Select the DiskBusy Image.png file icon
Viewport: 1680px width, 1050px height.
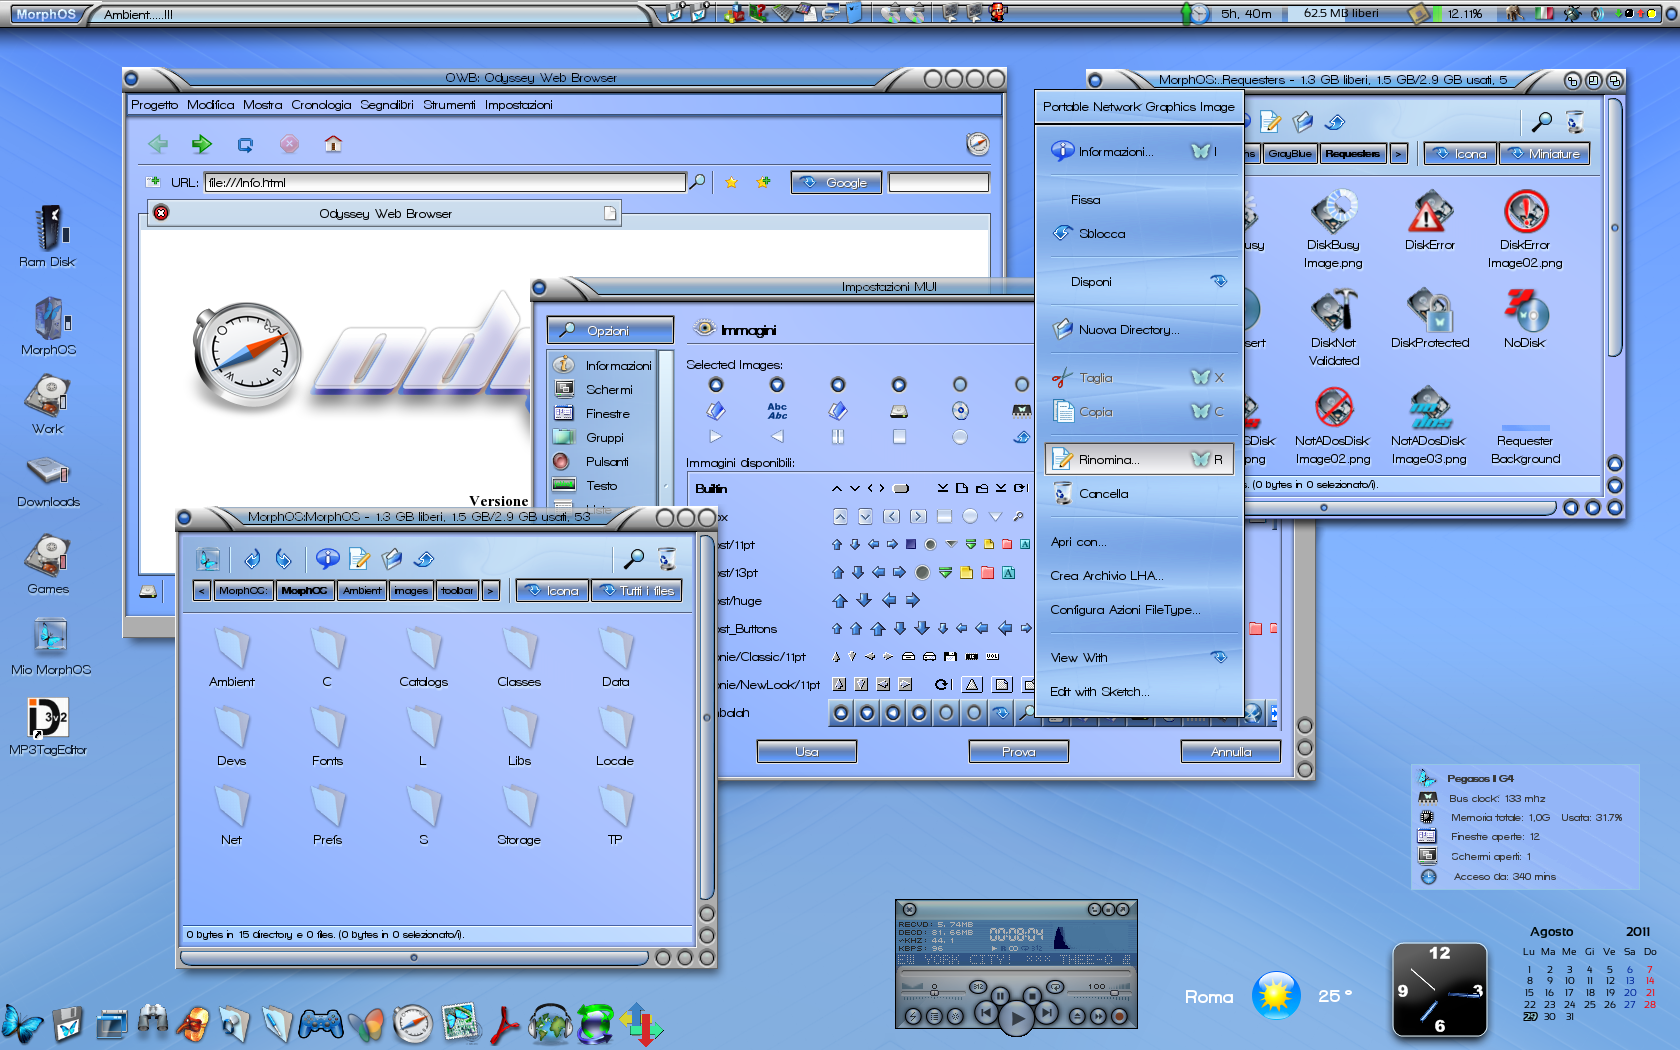coord(1333,213)
